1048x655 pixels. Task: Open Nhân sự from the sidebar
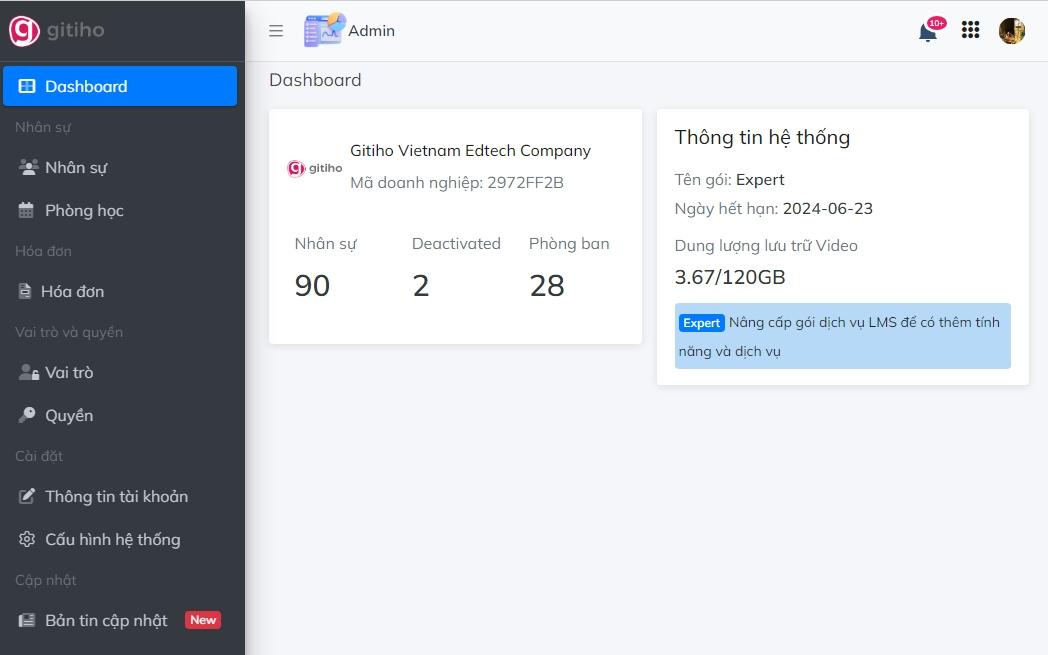(x=76, y=167)
